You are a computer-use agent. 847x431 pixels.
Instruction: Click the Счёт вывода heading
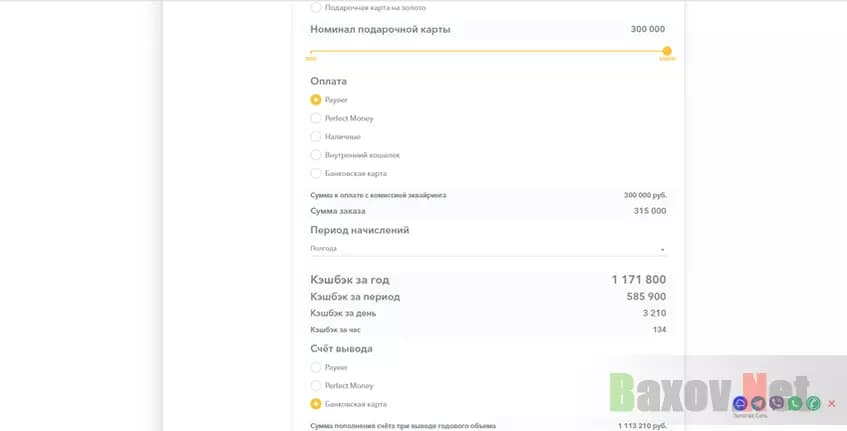point(341,349)
